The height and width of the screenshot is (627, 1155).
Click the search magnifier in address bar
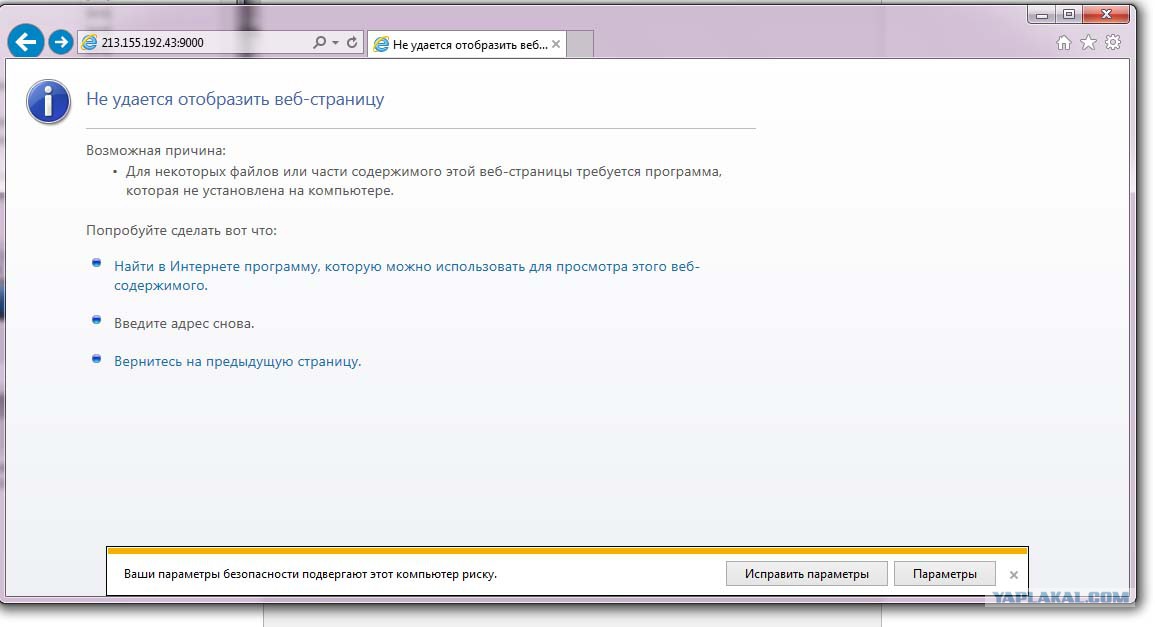[319, 42]
